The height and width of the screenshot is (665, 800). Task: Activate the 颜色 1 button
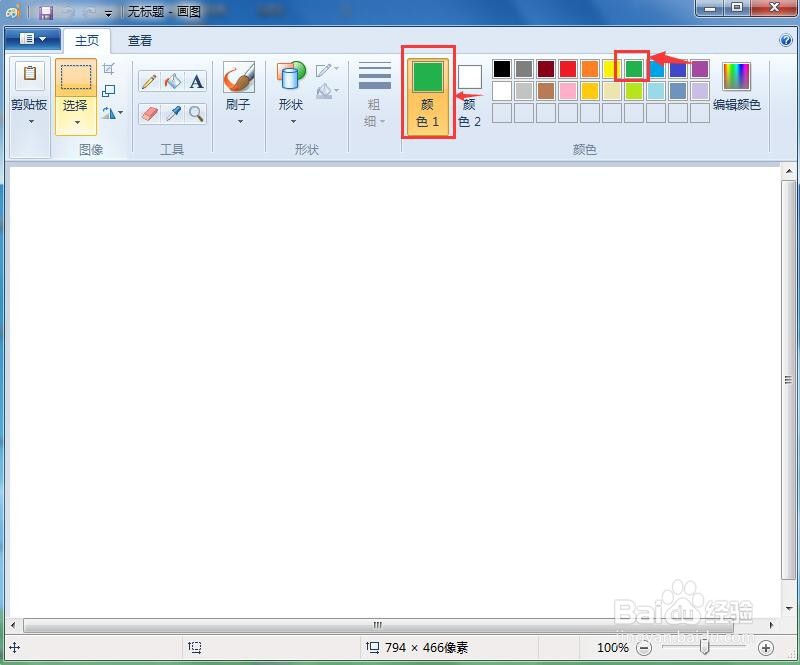pos(428,96)
